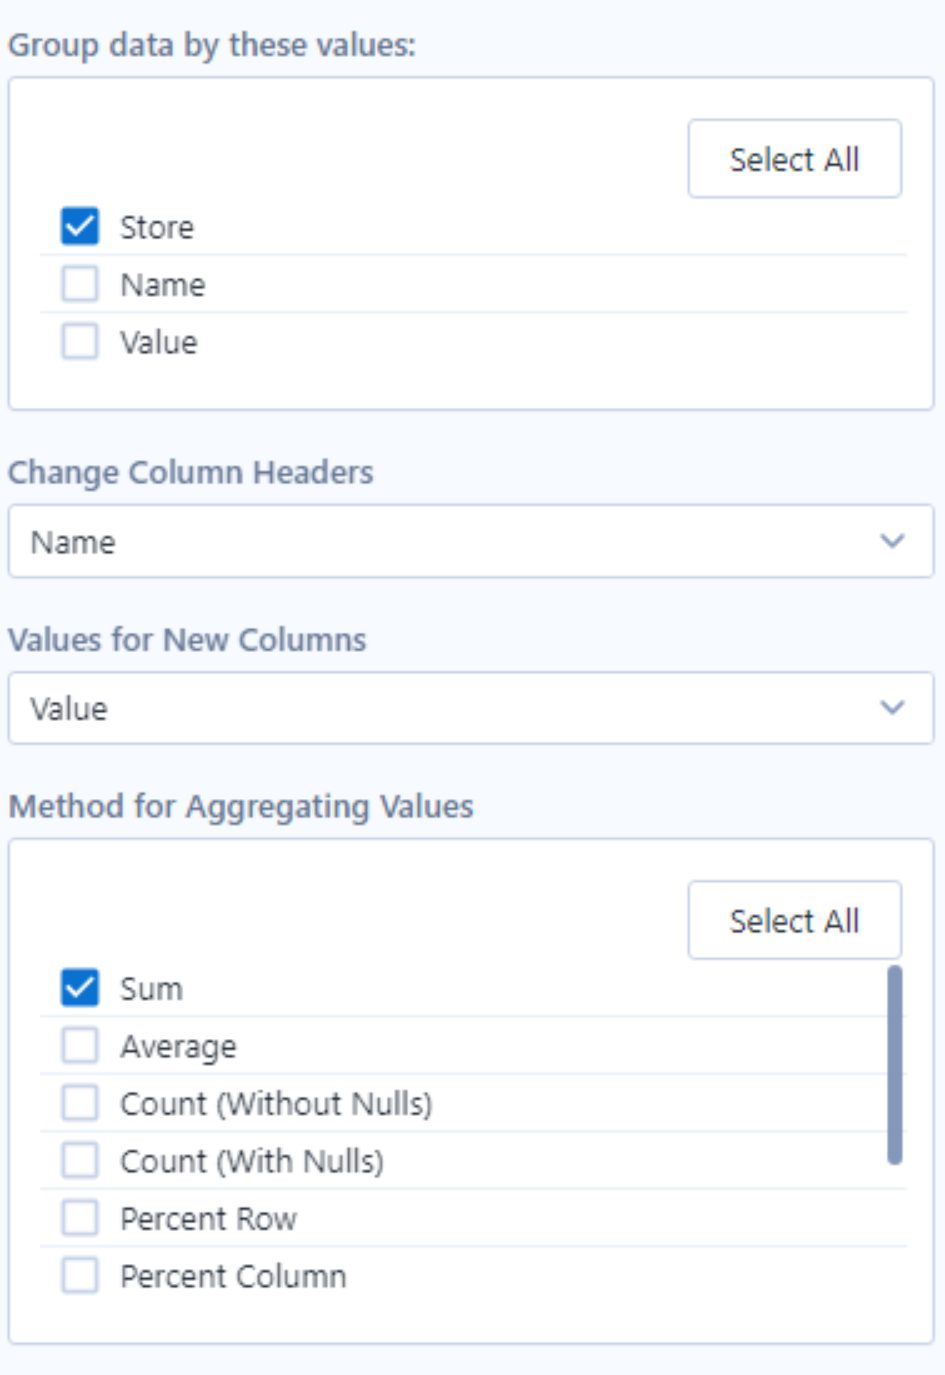Image resolution: width=945 pixels, height=1375 pixels.
Task: Uncheck the Sum aggregation checkbox
Action: coord(80,988)
